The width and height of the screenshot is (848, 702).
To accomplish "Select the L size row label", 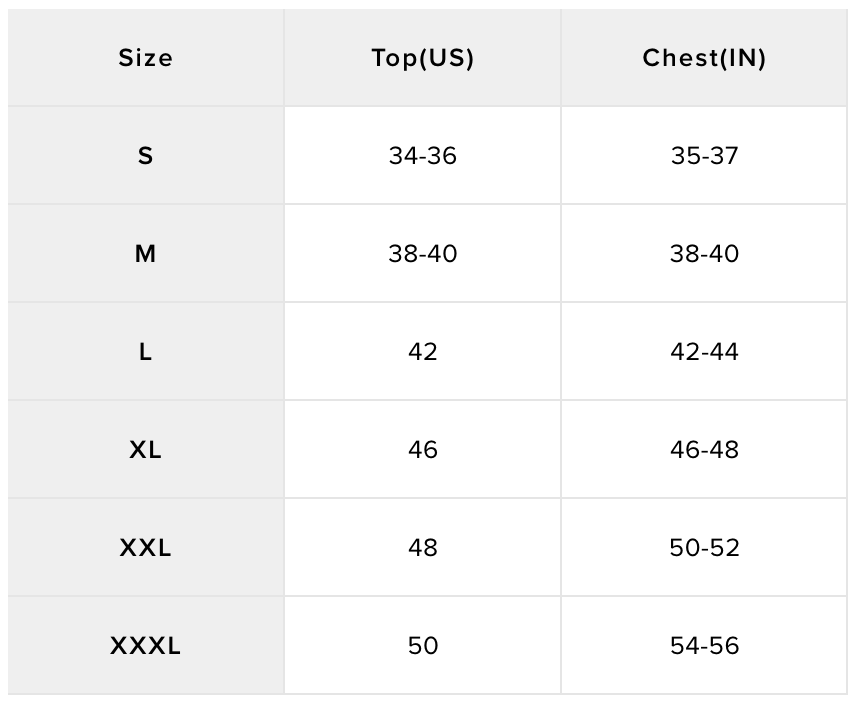I will click(x=145, y=352).
